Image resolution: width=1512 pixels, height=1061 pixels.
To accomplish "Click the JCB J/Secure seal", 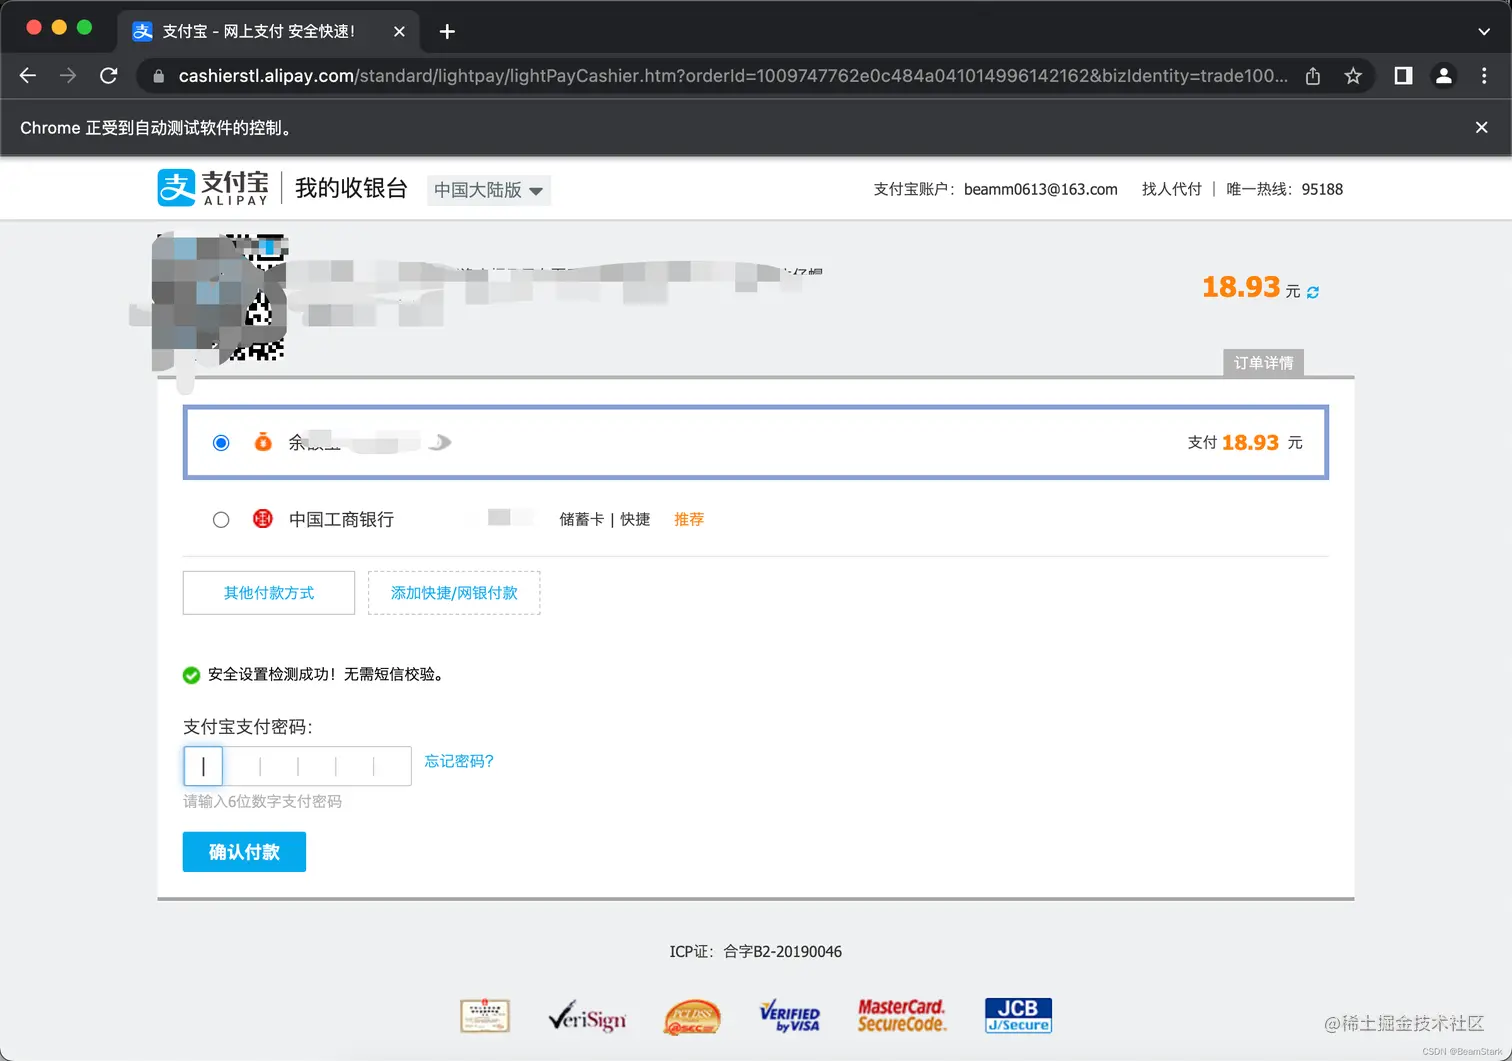I will click(1017, 1015).
